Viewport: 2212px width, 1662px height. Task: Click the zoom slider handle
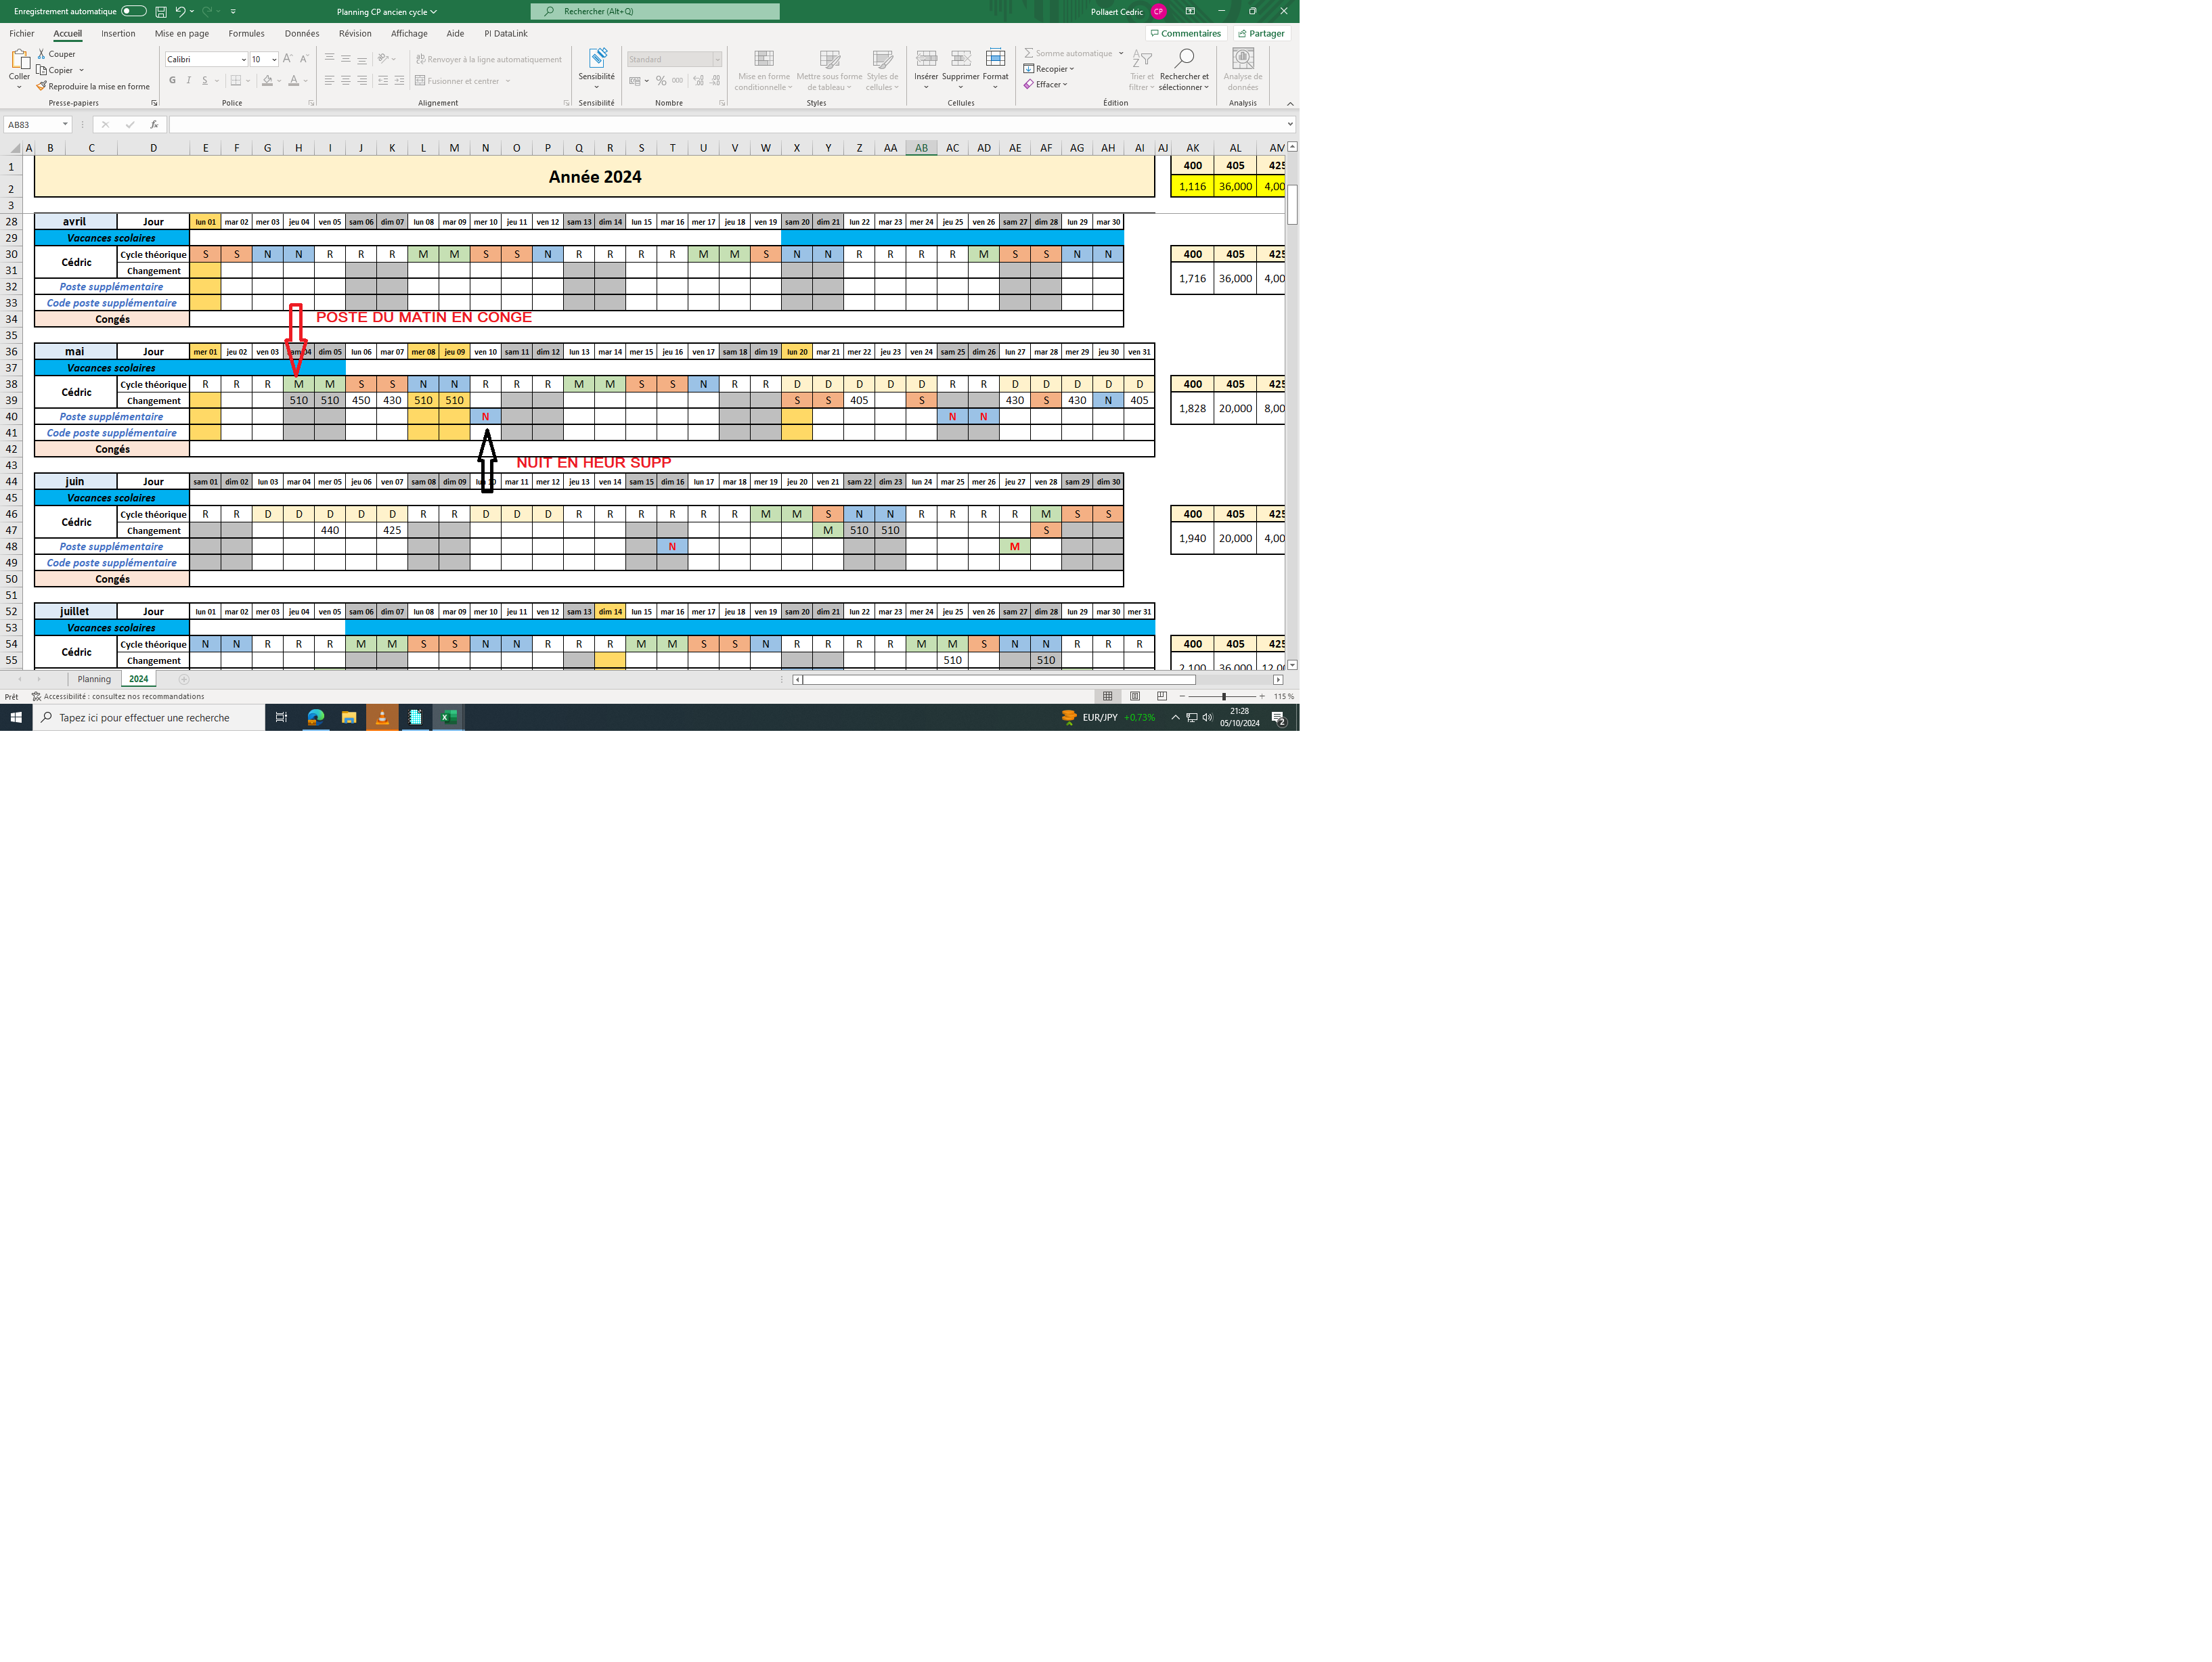coord(1224,696)
